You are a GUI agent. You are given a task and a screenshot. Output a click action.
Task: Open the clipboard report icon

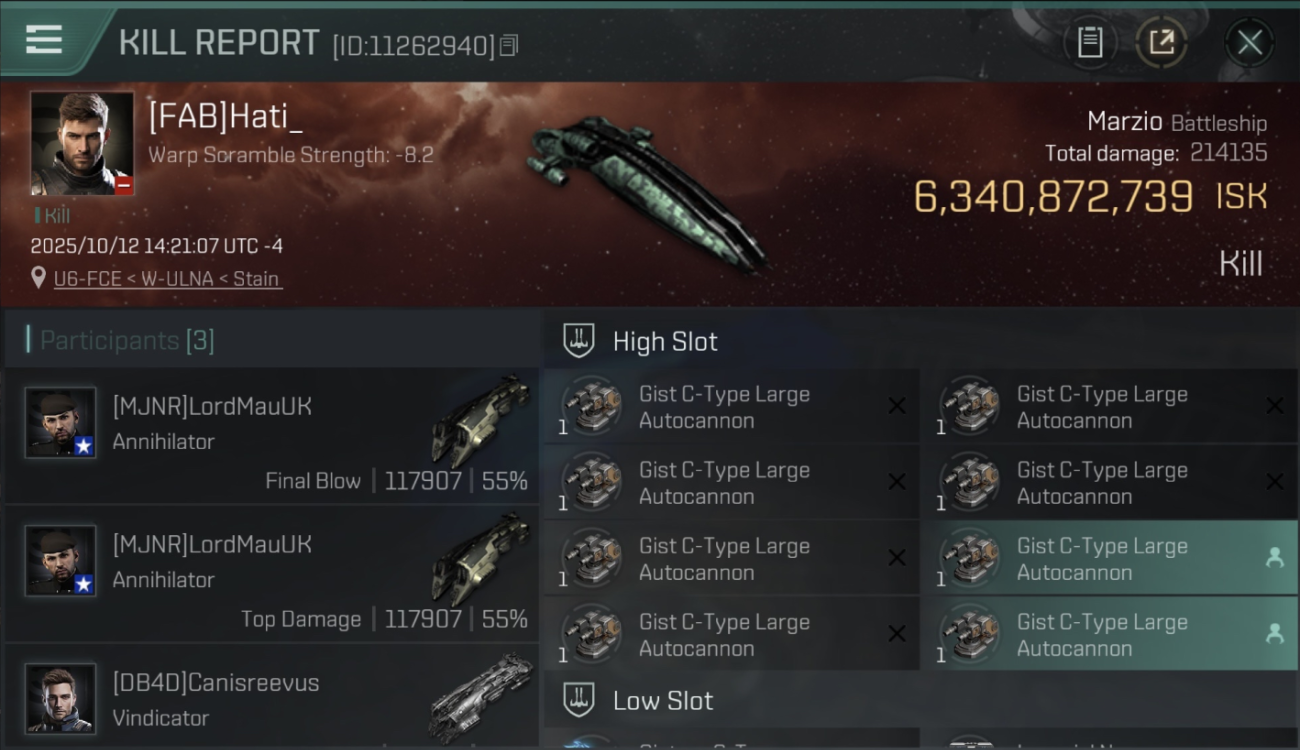coord(1090,43)
